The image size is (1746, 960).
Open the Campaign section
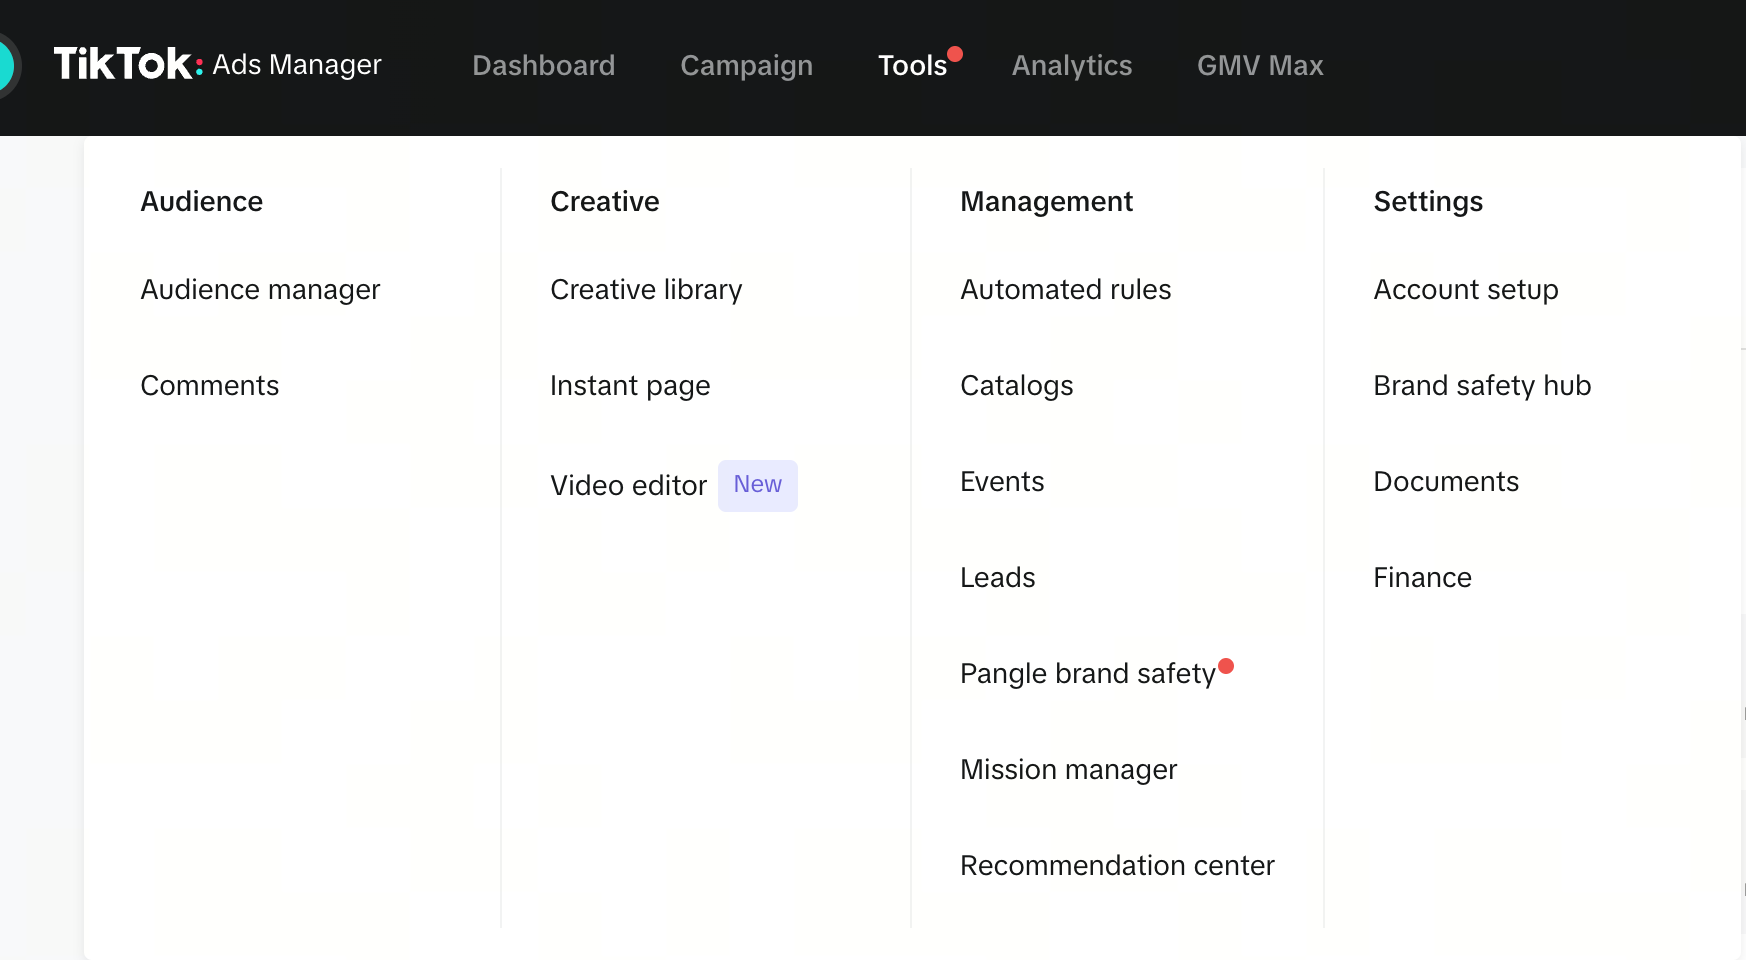[x=746, y=65]
